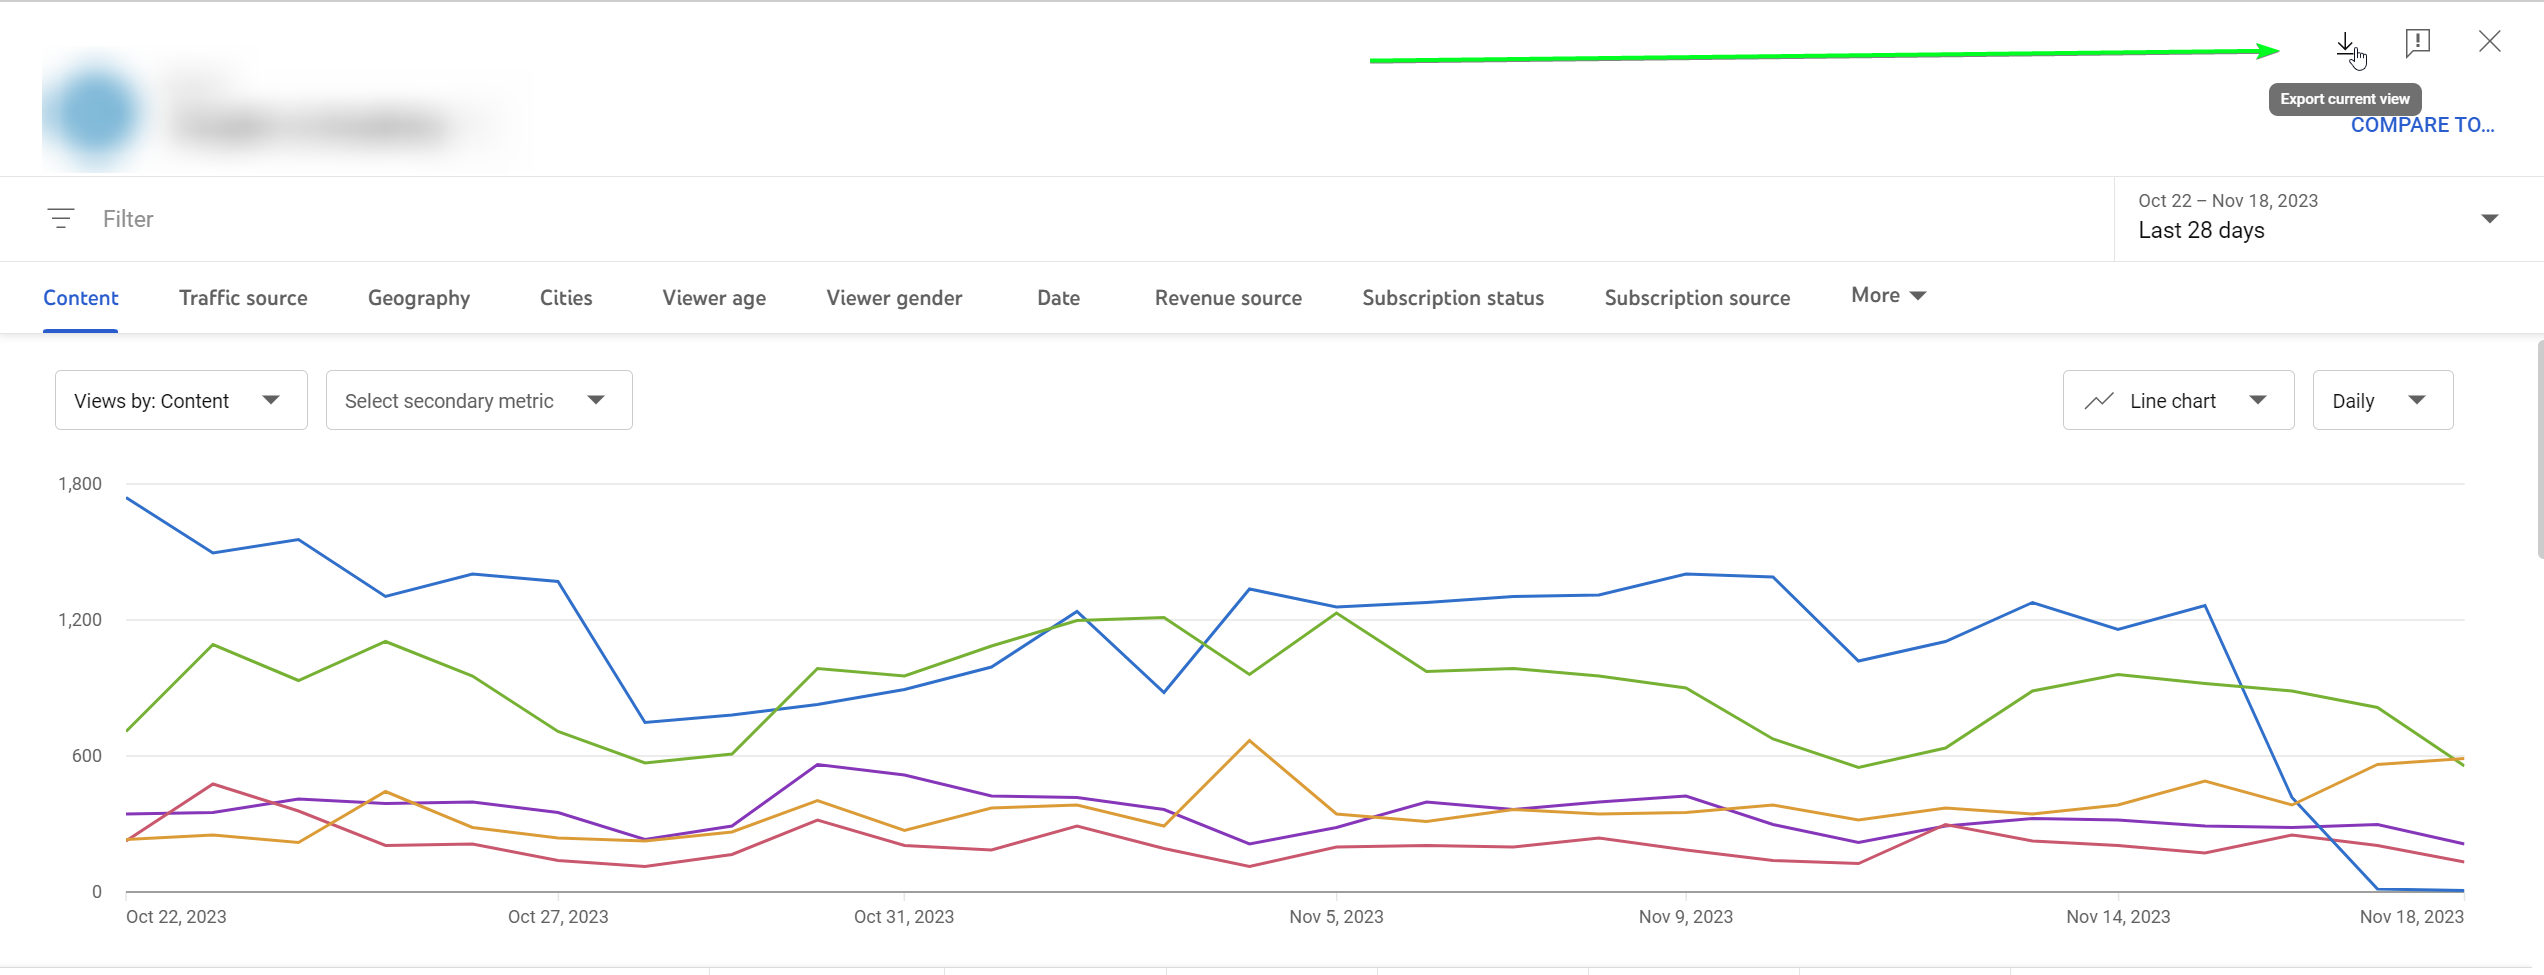Viewport: 2544px width, 975px height.
Task: Click the line chart trend icon
Action: point(2098,401)
